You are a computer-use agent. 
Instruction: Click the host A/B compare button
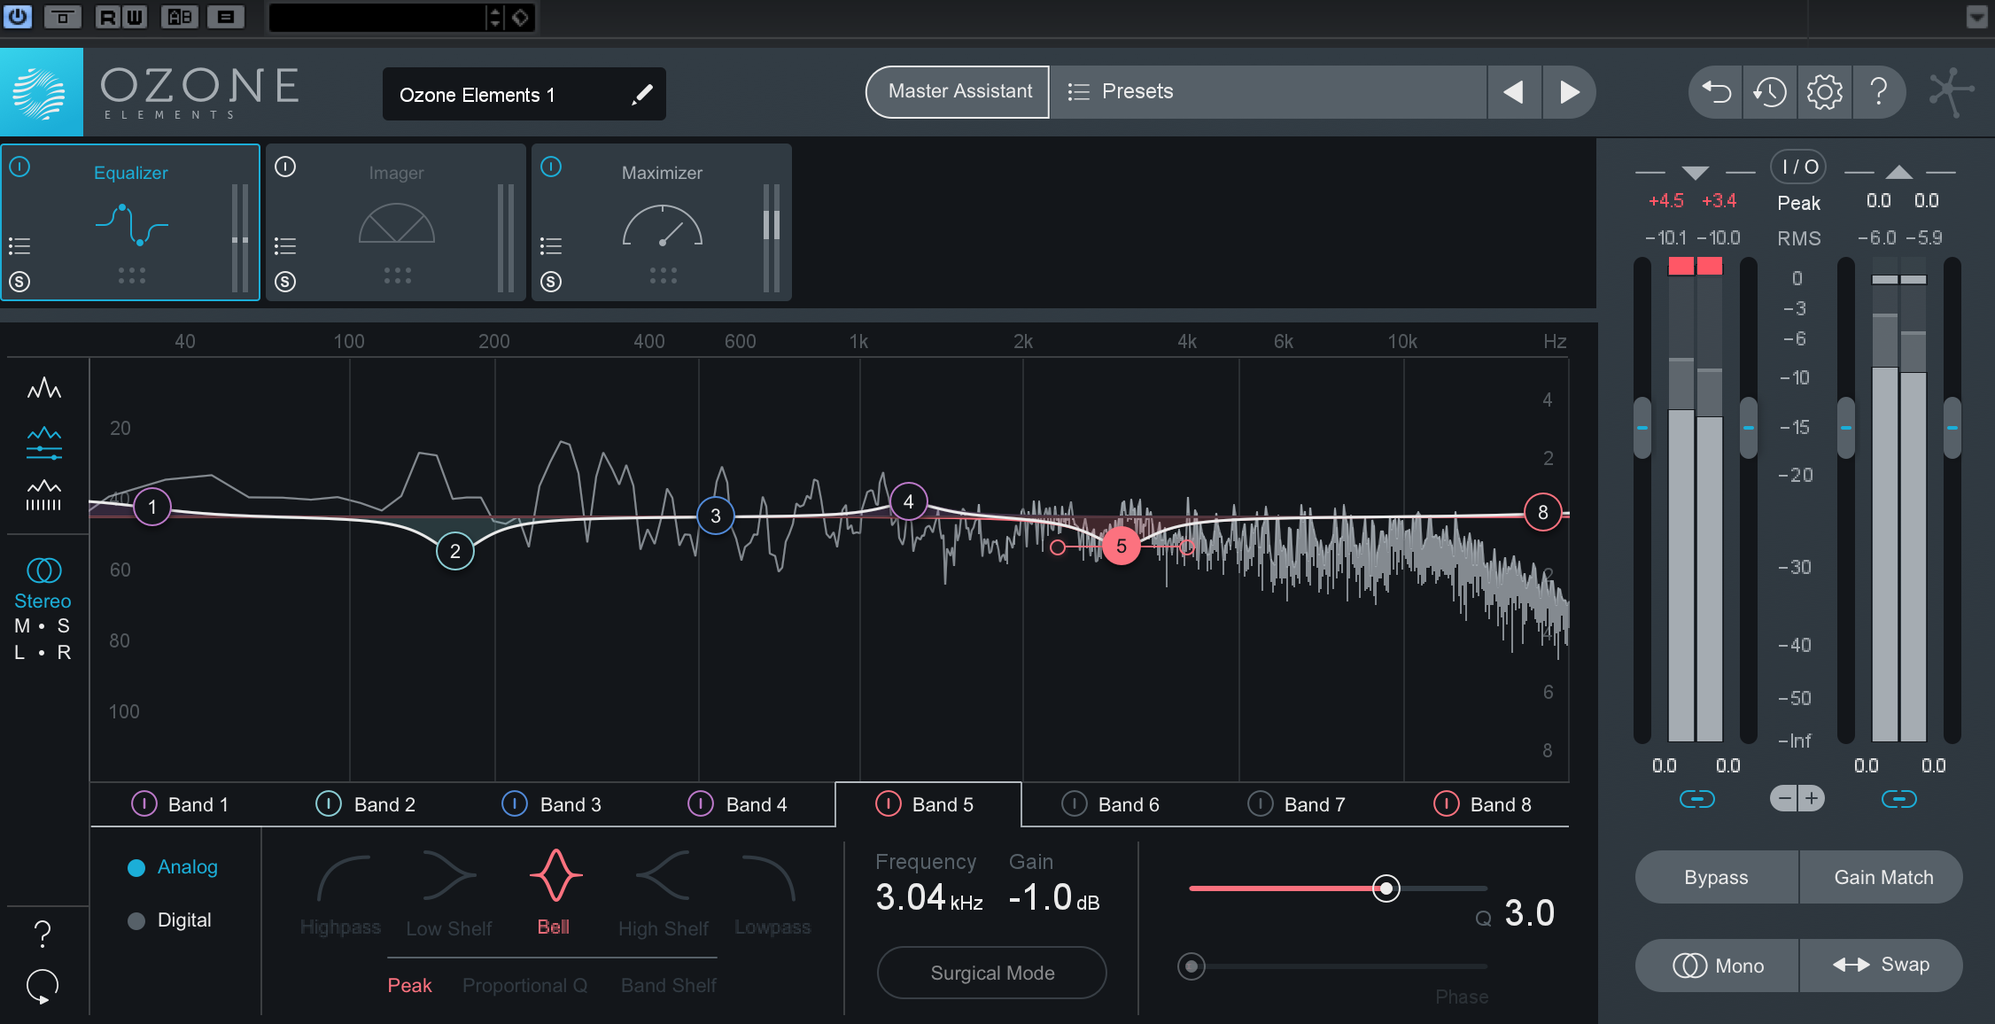(179, 16)
